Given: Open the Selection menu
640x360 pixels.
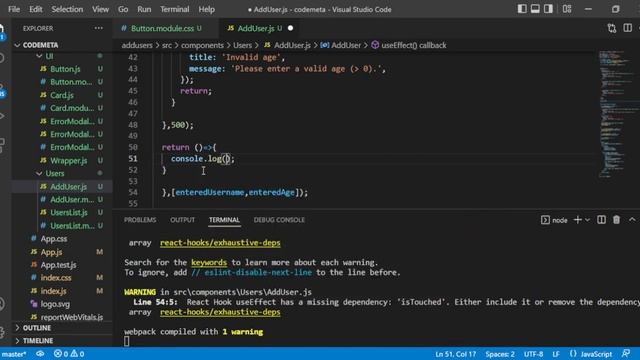Looking at the screenshot, I should (x=67, y=9).
